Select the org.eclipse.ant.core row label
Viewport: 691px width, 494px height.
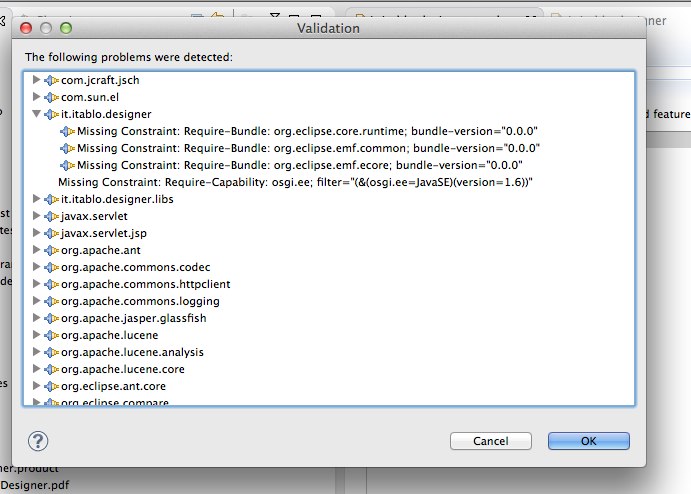click(113, 386)
